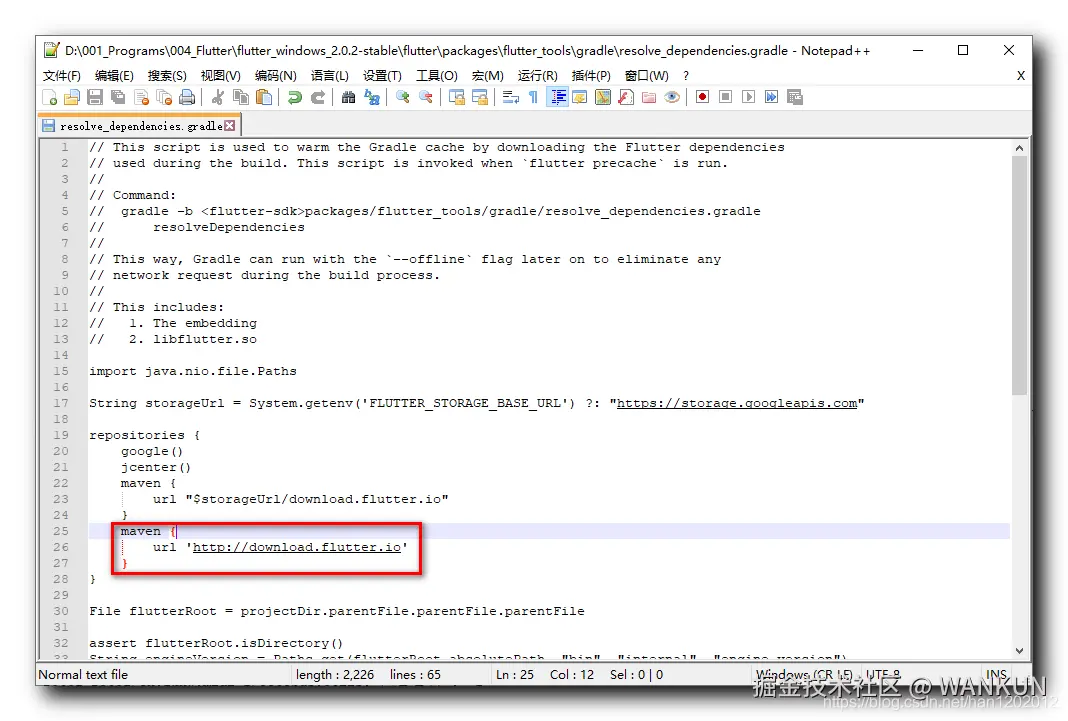Click vertical scrollbar up arrow
Image resolution: width=1068 pixels, height=721 pixels.
pyautogui.click(x=1019, y=148)
